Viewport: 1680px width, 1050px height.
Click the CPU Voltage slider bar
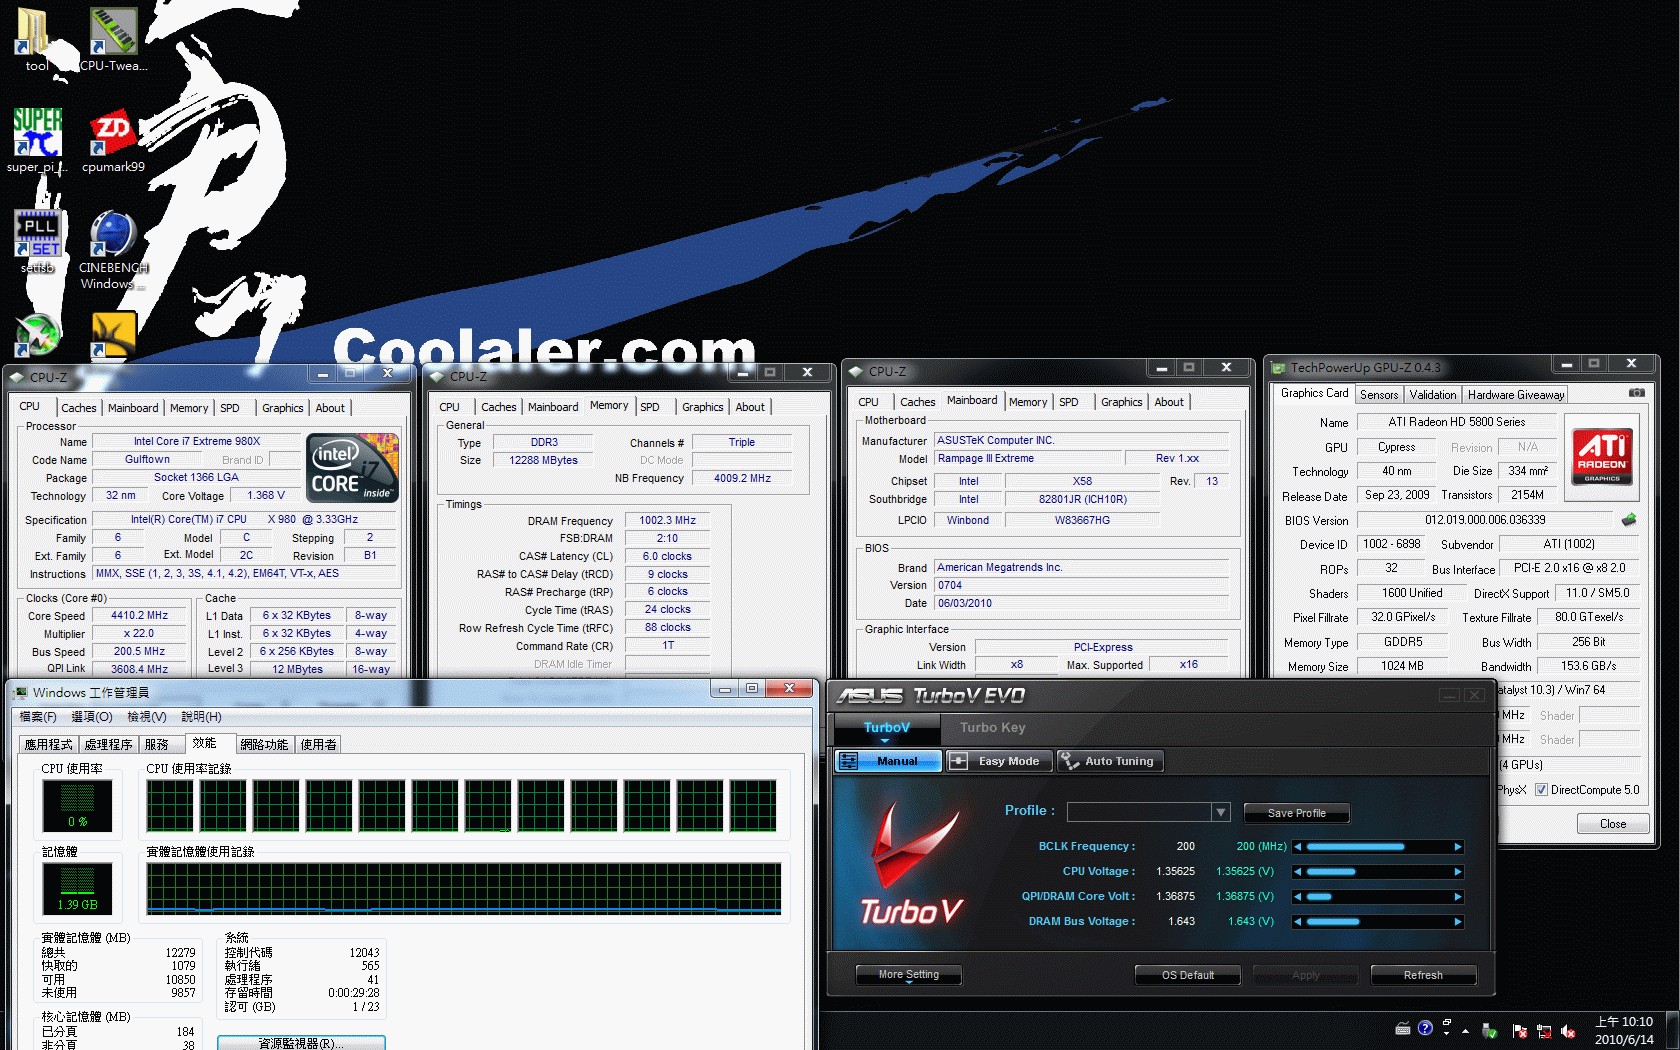(x=1378, y=872)
